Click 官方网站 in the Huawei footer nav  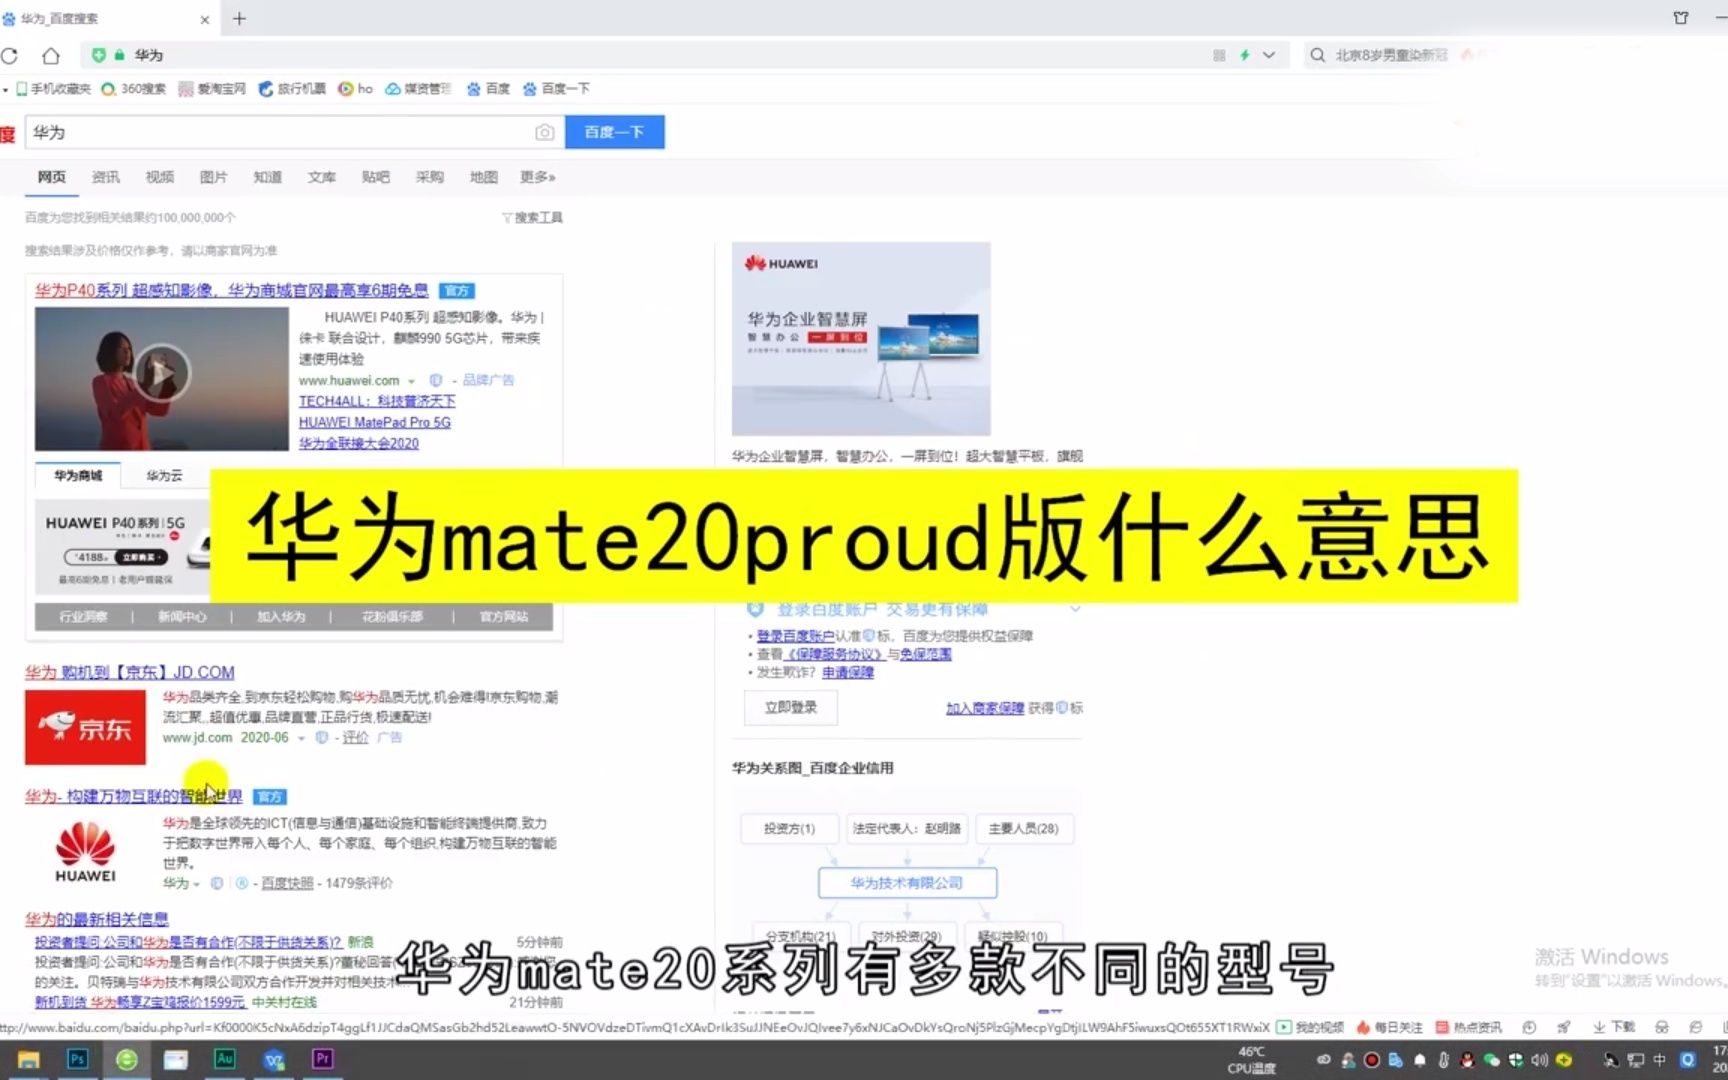click(x=504, y=617)
